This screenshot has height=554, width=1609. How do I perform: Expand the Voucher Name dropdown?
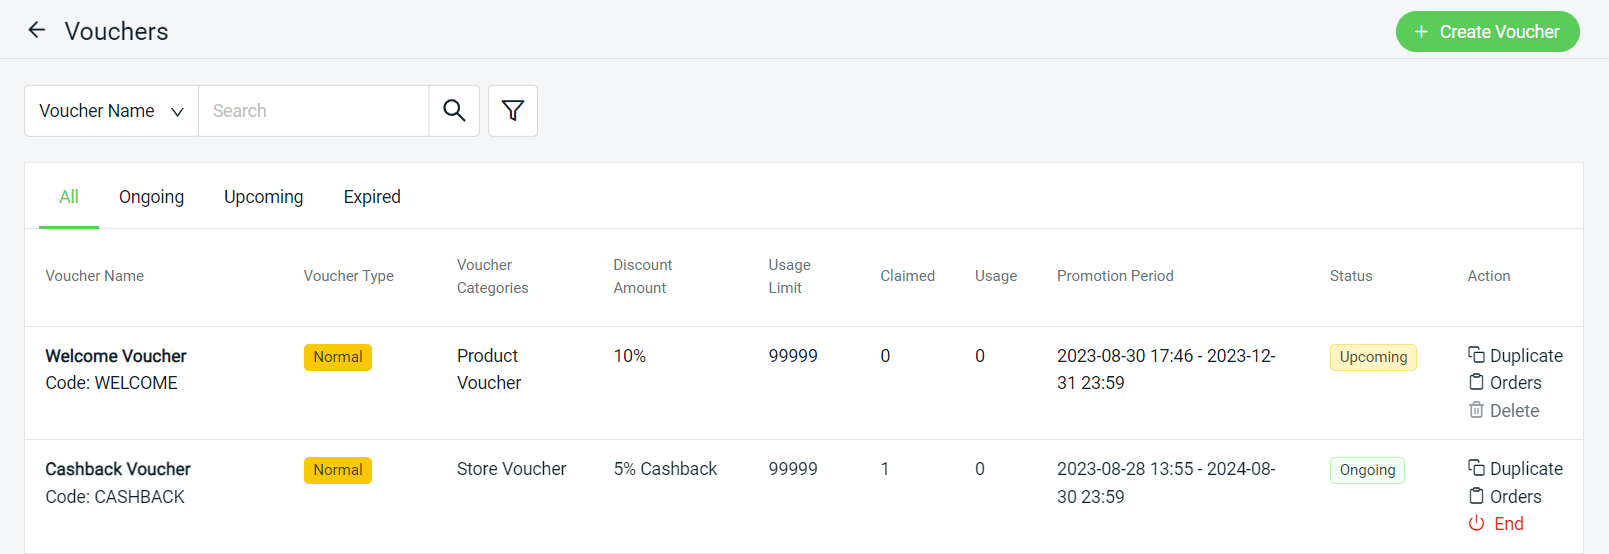[111, 111]
